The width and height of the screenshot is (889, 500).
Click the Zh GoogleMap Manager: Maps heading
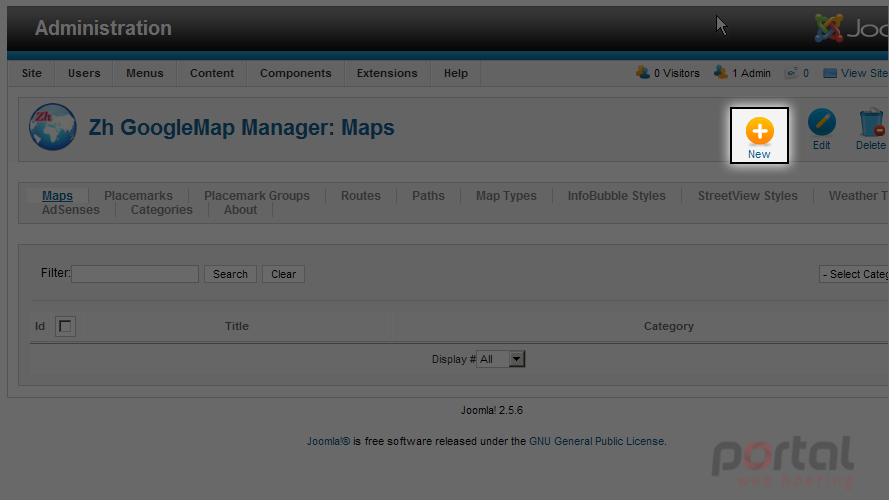point(242,128)
